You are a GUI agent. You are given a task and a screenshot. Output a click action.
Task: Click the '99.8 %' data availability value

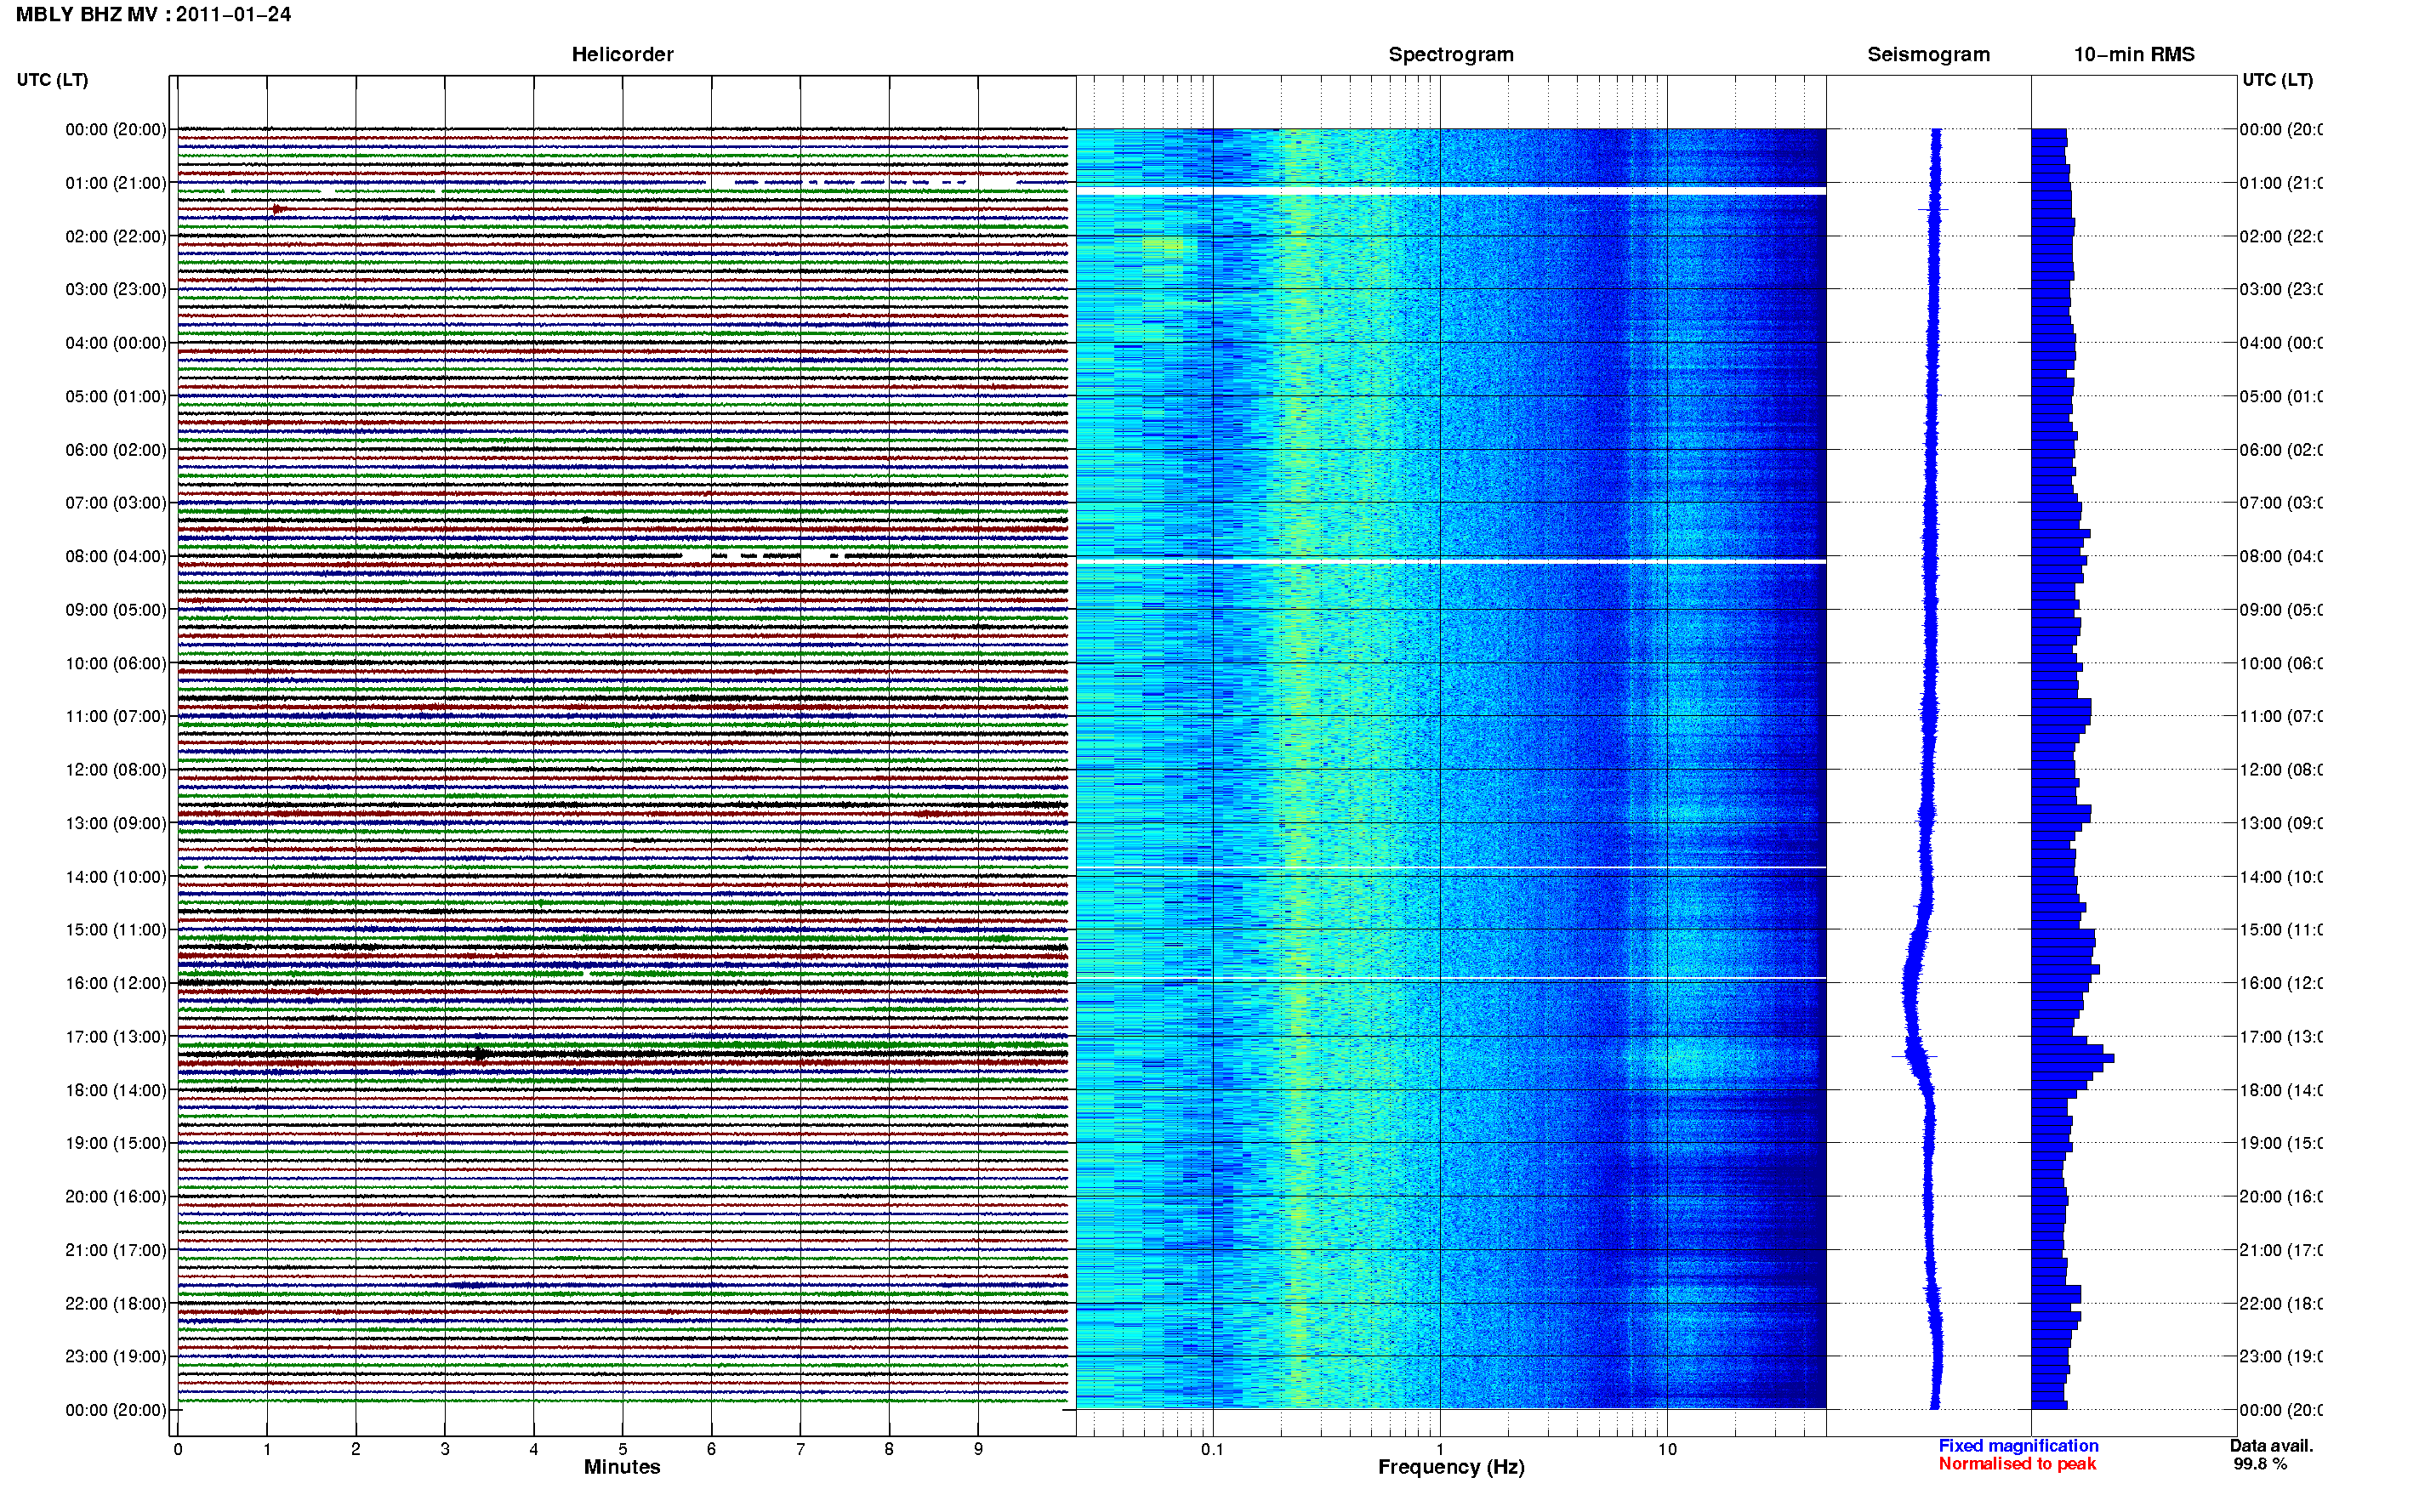tap(2260, 1464)
